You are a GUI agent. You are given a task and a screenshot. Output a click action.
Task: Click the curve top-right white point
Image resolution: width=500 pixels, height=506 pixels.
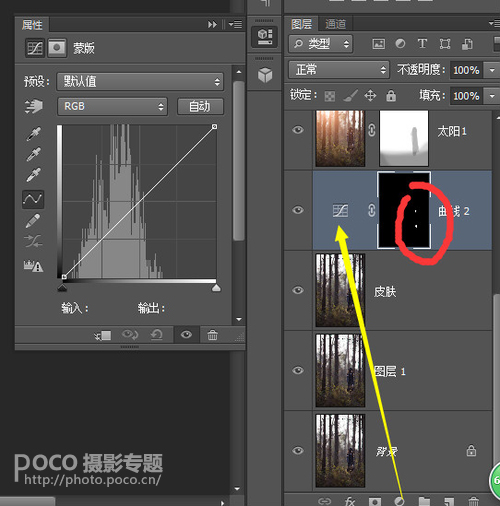click(x=215, y=127)
